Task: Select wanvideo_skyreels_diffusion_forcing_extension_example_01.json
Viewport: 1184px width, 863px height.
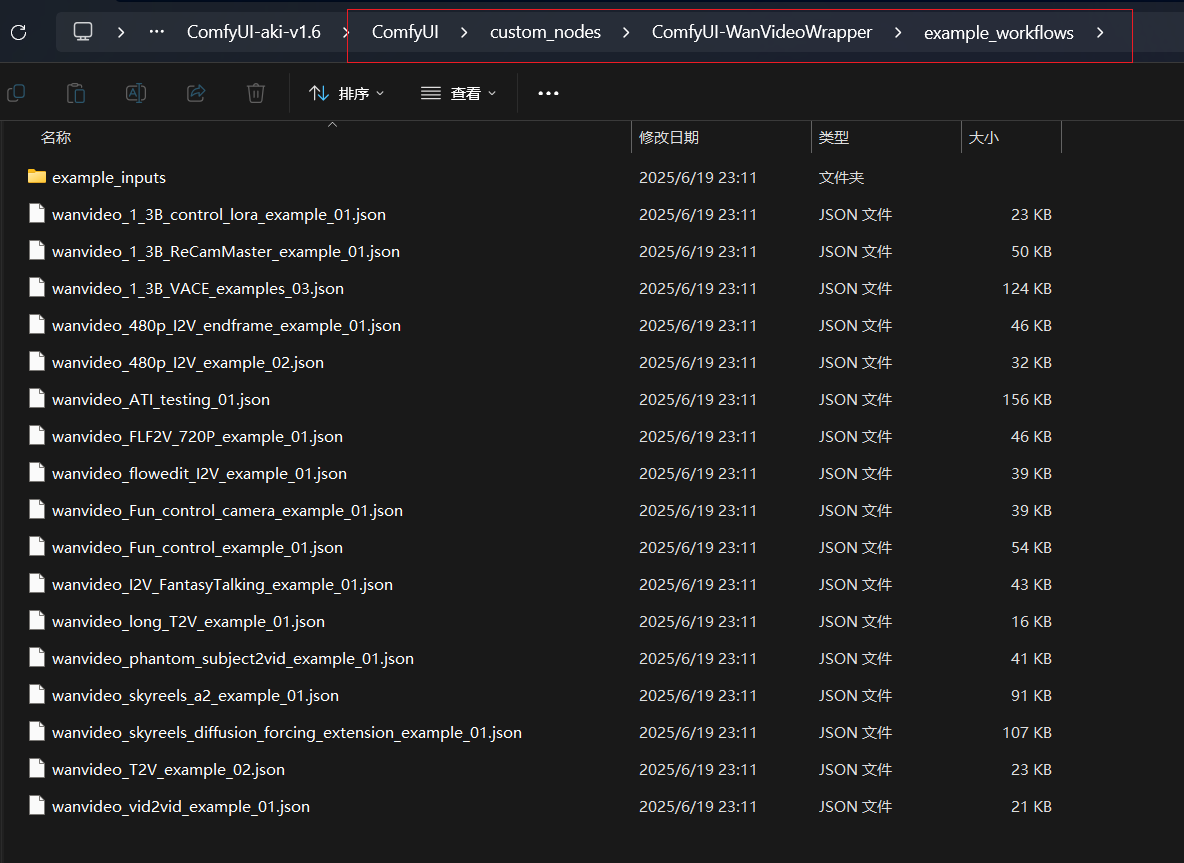Action: point(287,732)
